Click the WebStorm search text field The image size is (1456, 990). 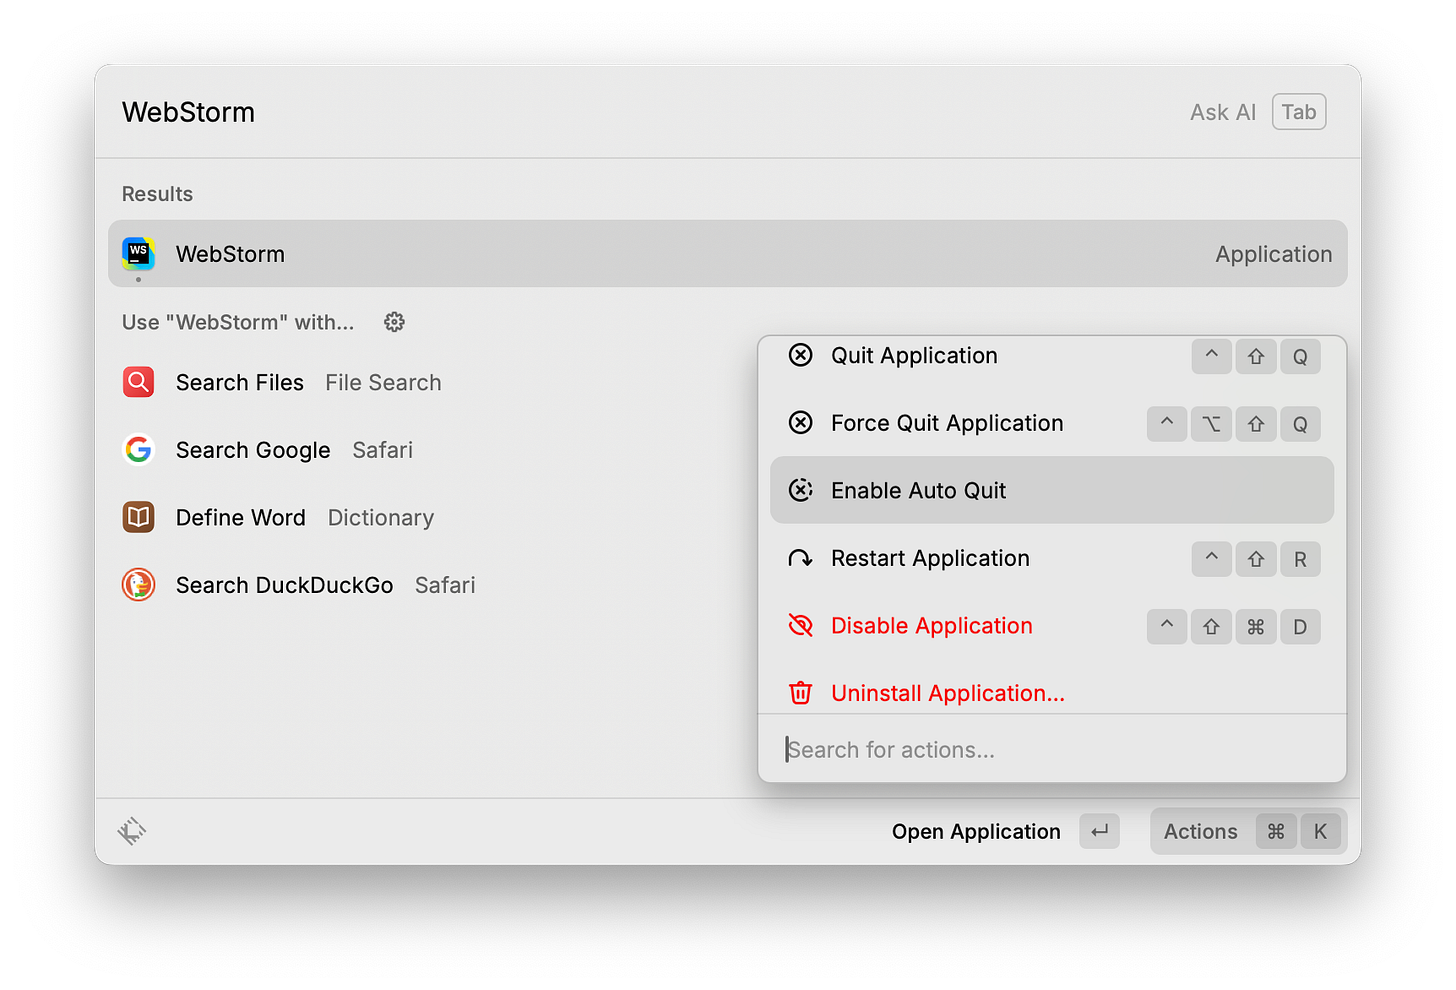640,112
